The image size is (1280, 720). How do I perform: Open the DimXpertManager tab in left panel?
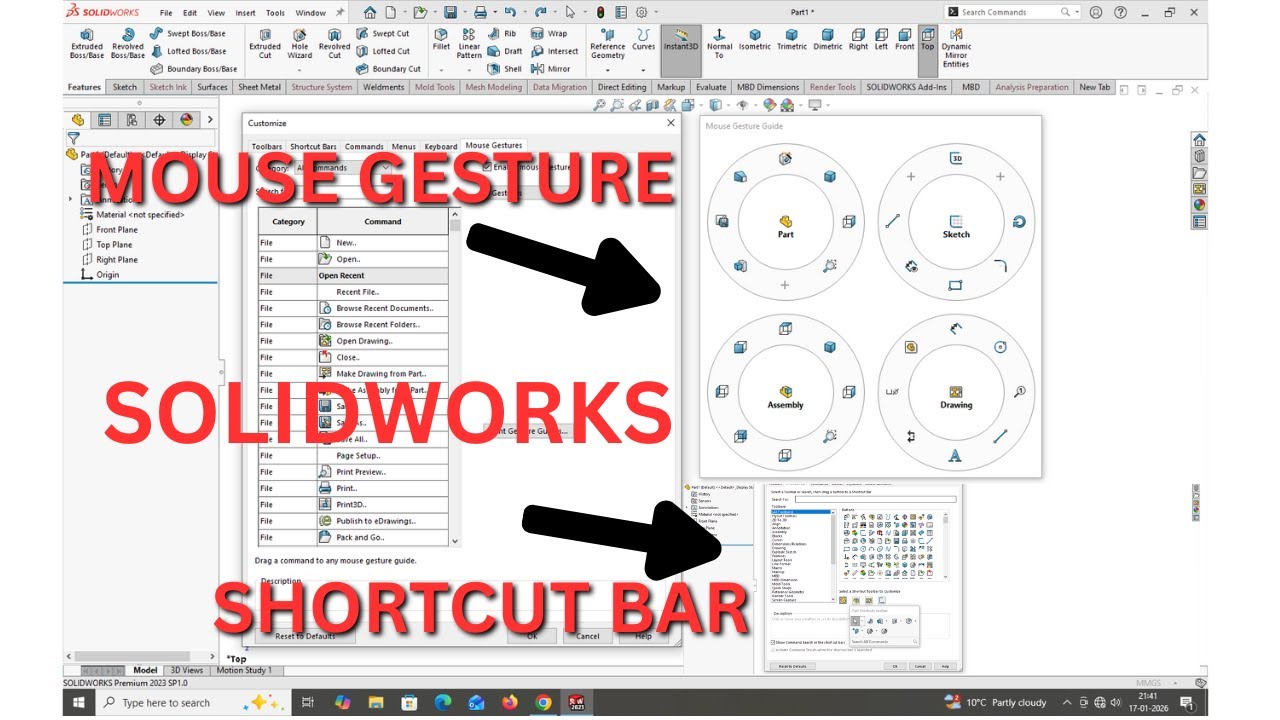click(159, 120)
